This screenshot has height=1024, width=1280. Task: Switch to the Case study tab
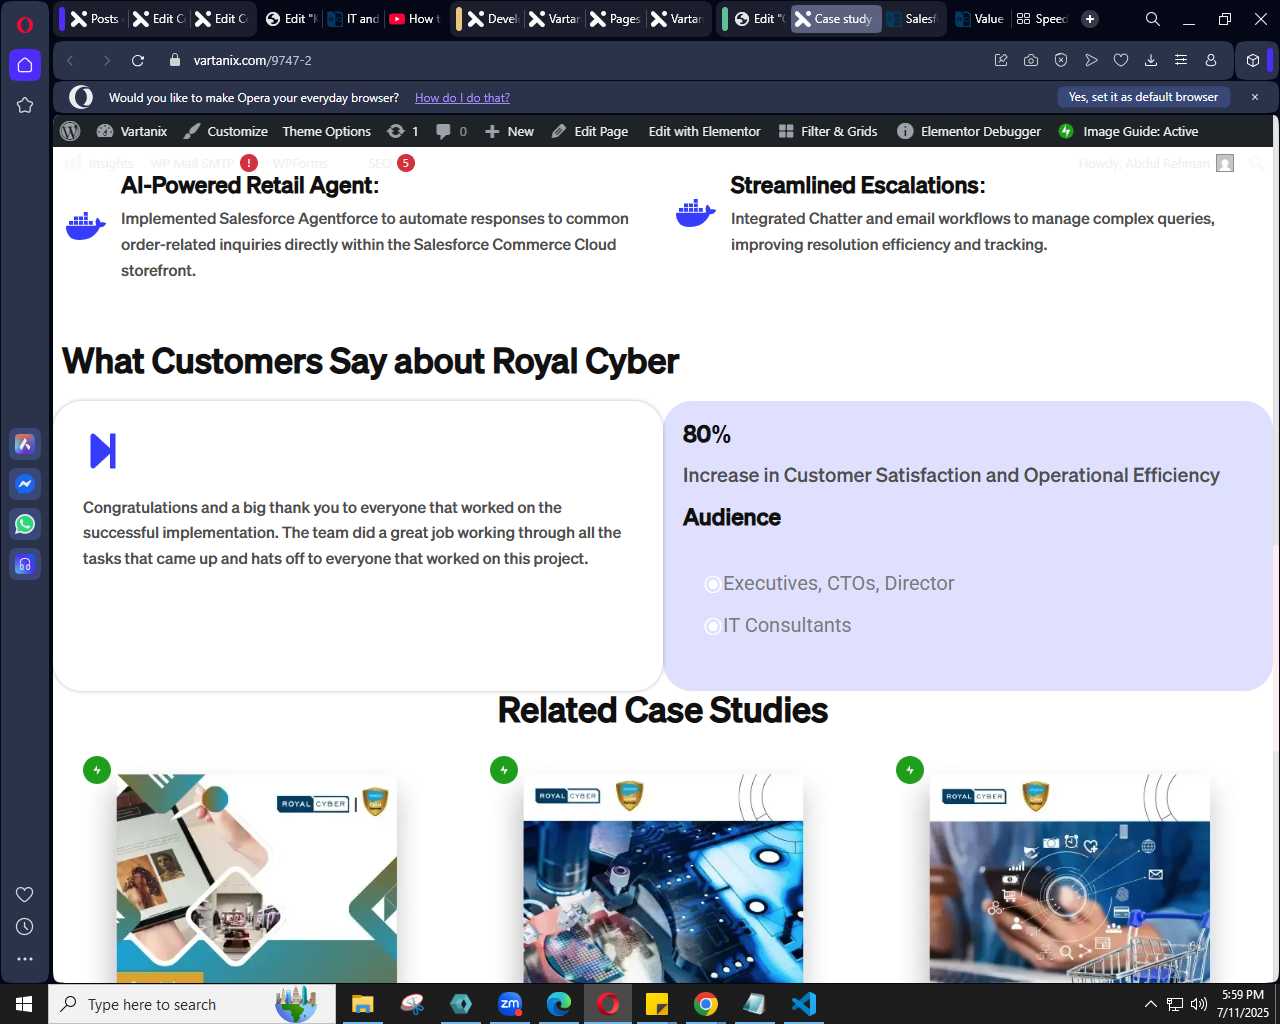point(835,19)
